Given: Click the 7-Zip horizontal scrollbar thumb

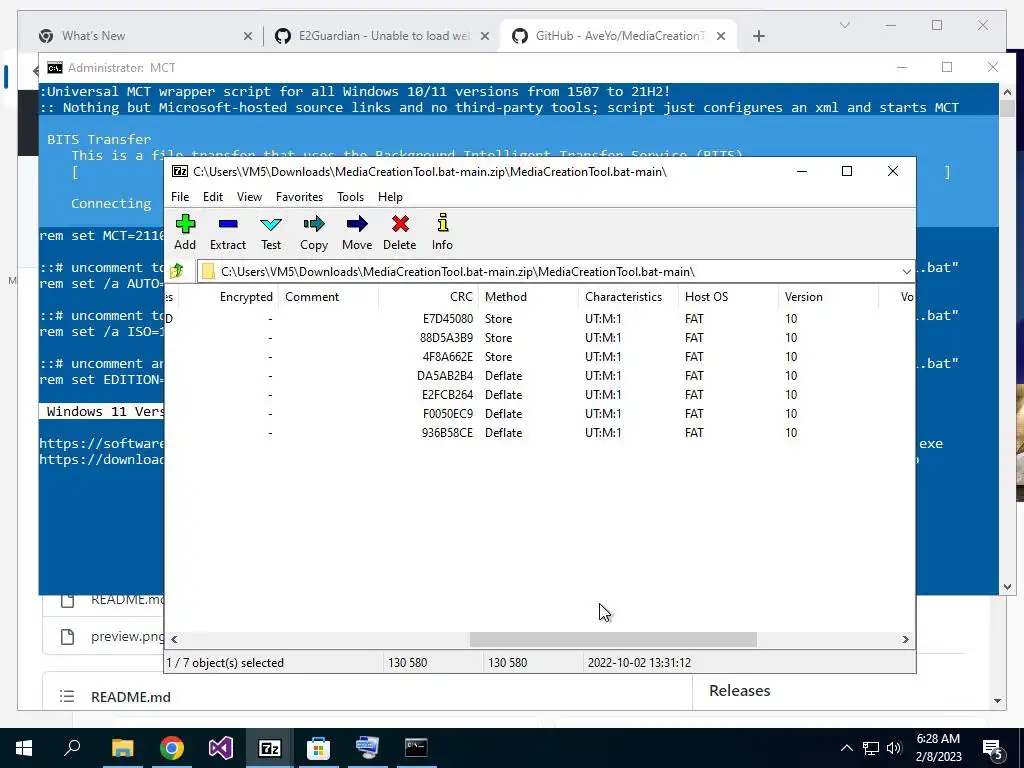Looking at the screenshot, I should tap(613, 639).
